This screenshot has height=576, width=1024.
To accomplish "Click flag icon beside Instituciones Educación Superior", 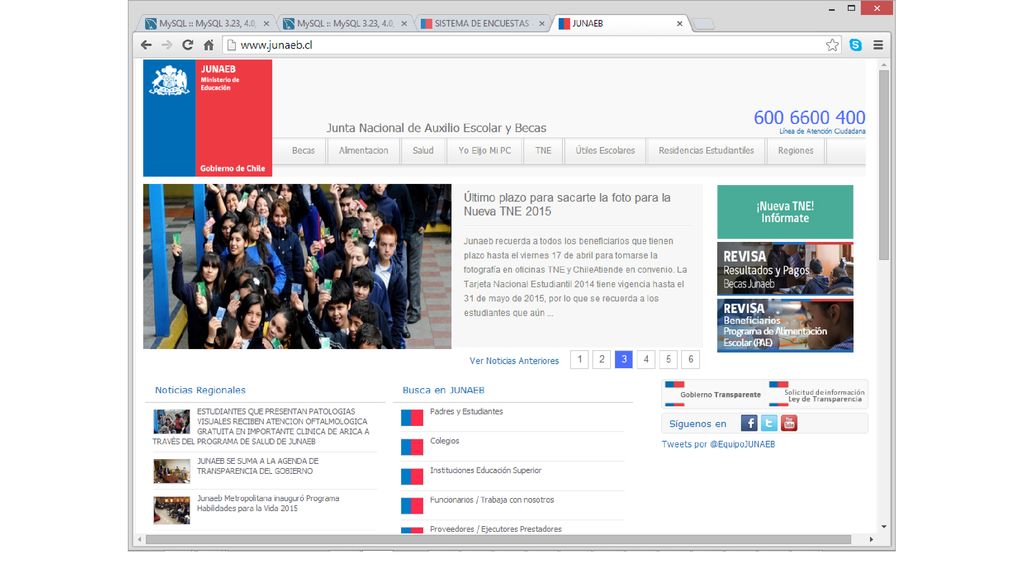I will (412, 477).
